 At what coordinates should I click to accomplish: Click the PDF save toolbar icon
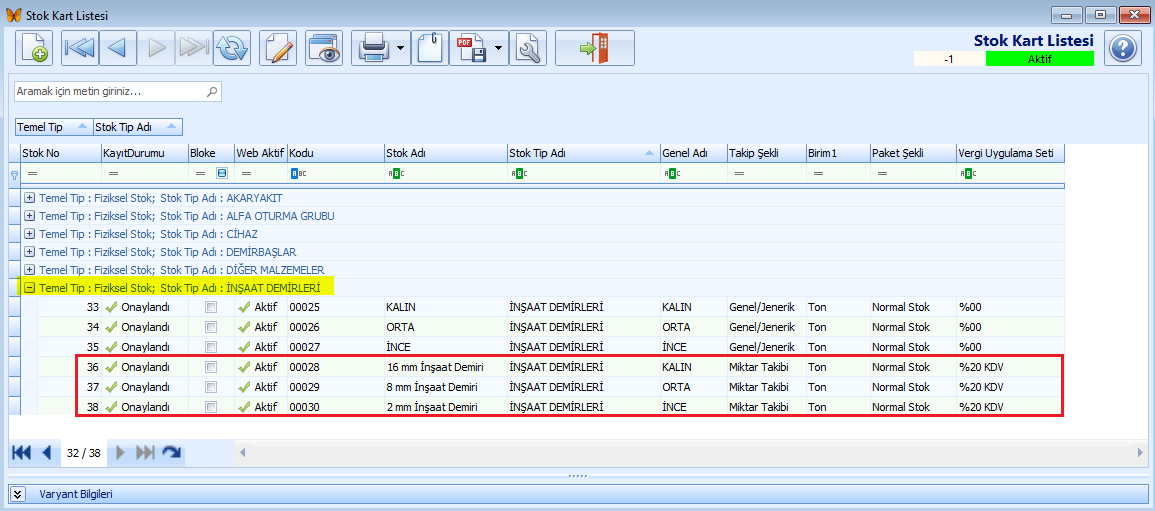point(470,49)
